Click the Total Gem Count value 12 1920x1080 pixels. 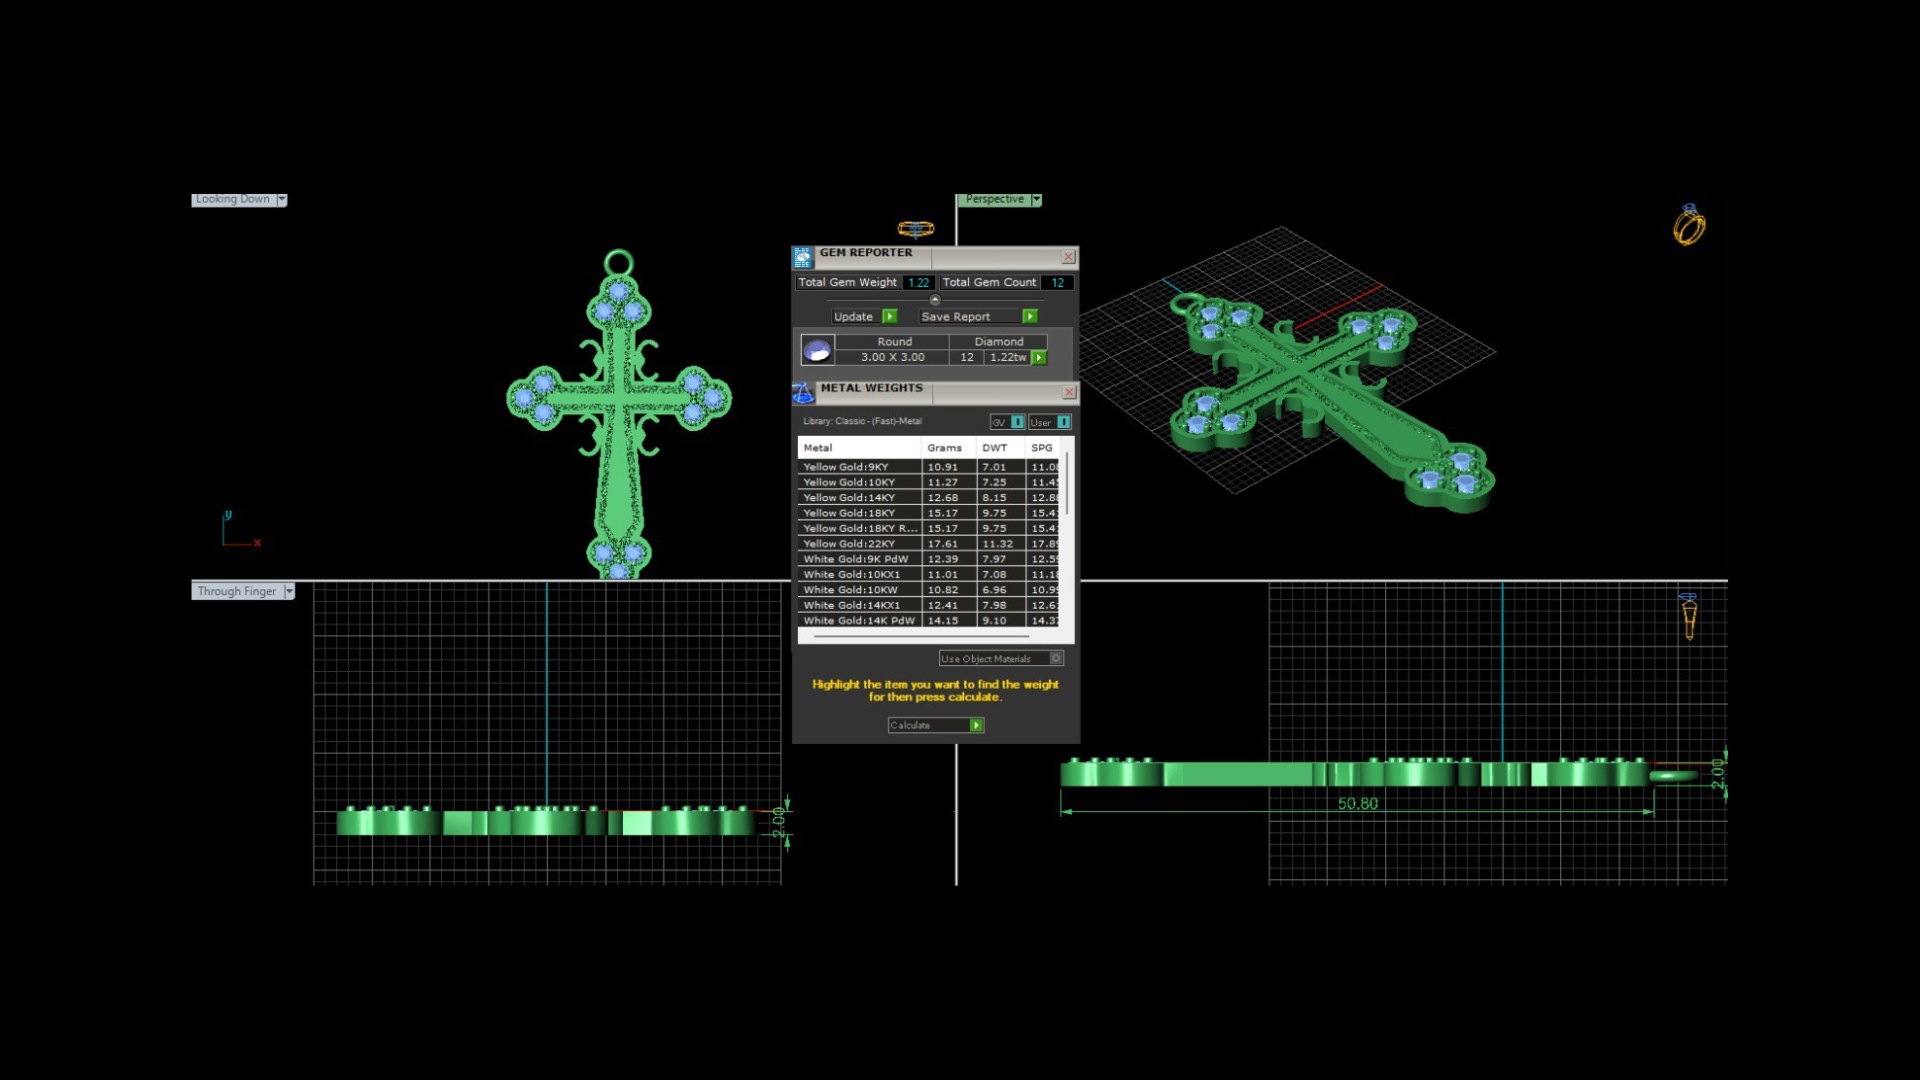(x=1057, y=283)
